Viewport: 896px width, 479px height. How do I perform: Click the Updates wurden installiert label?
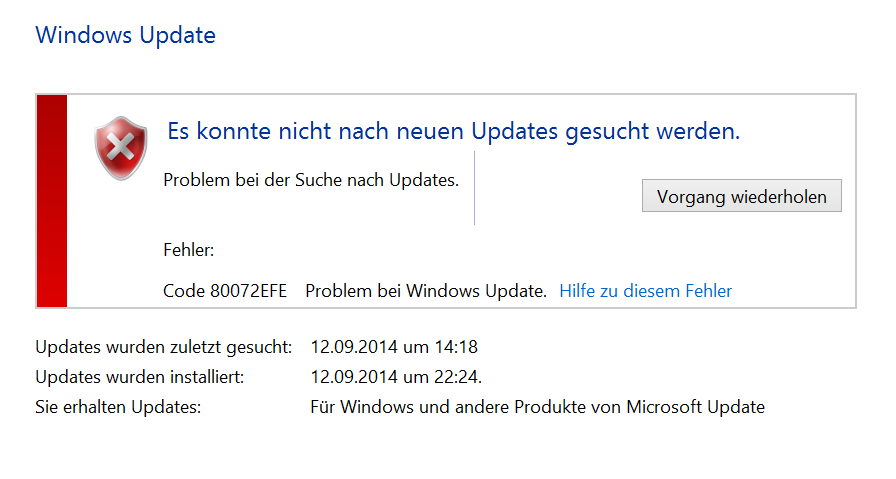(x=139, y=377)
